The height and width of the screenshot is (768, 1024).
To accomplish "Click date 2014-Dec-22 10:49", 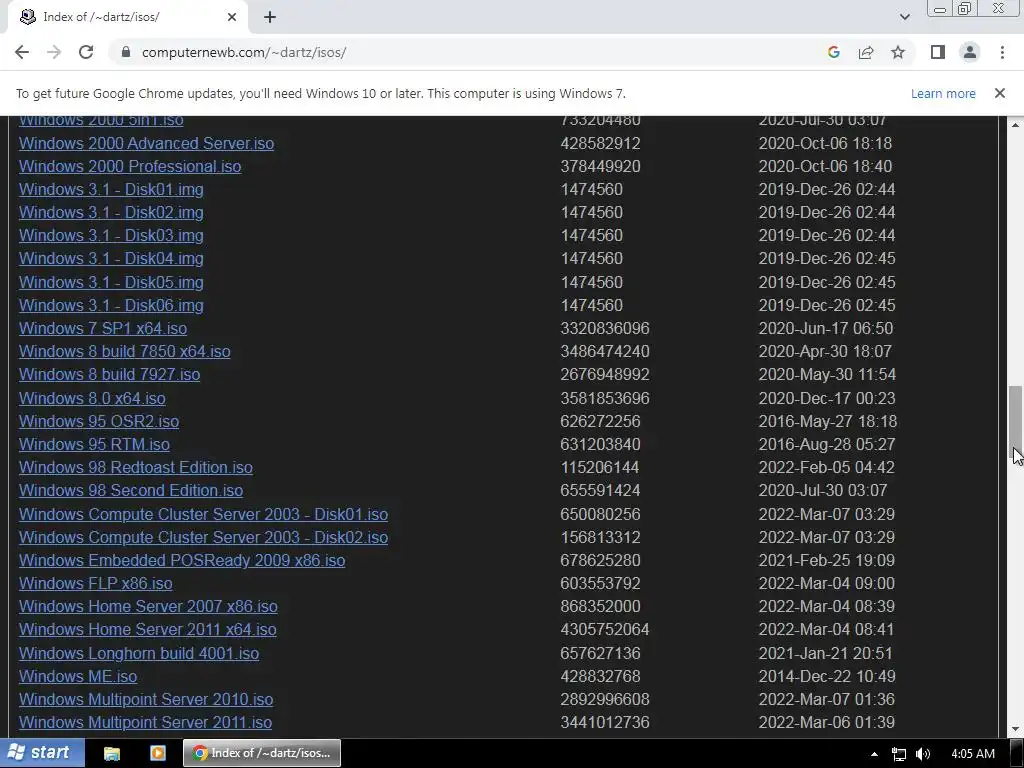I will (x=827, y=676).
